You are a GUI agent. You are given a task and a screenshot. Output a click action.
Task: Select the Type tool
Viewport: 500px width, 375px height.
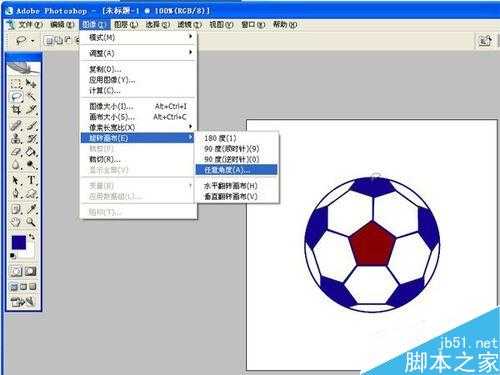31,180
